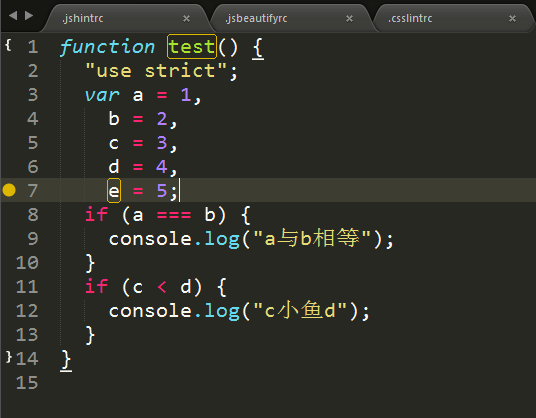Viewport: 536px width, 418px height.
Task: Switch to the .jshintrc tab
Action: (x=126, y=18)
